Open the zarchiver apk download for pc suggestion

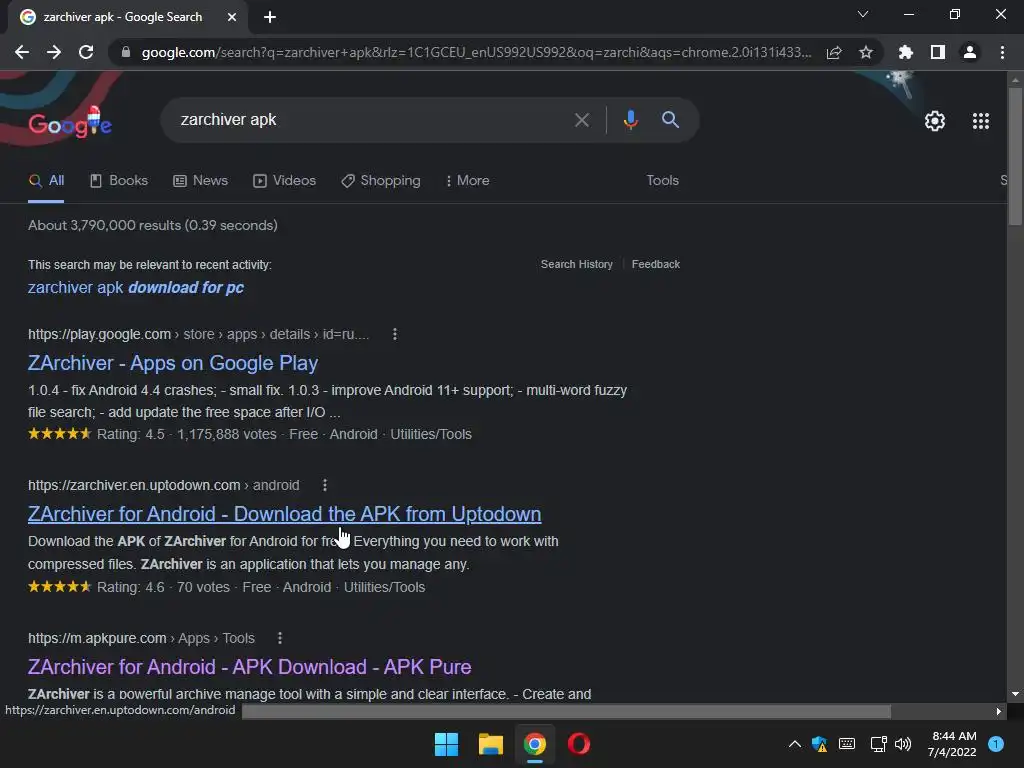136,287
